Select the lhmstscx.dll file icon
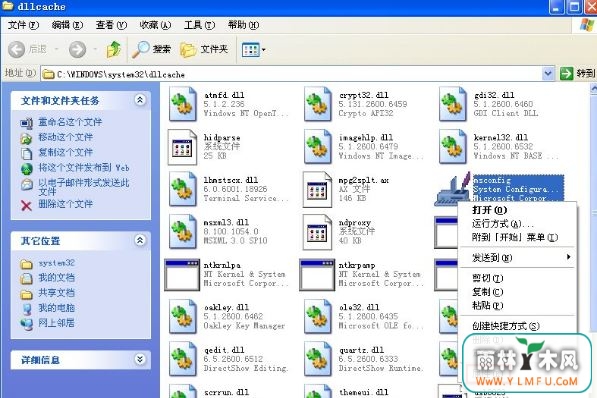This screenshot has height=398, width=597. 183,189
